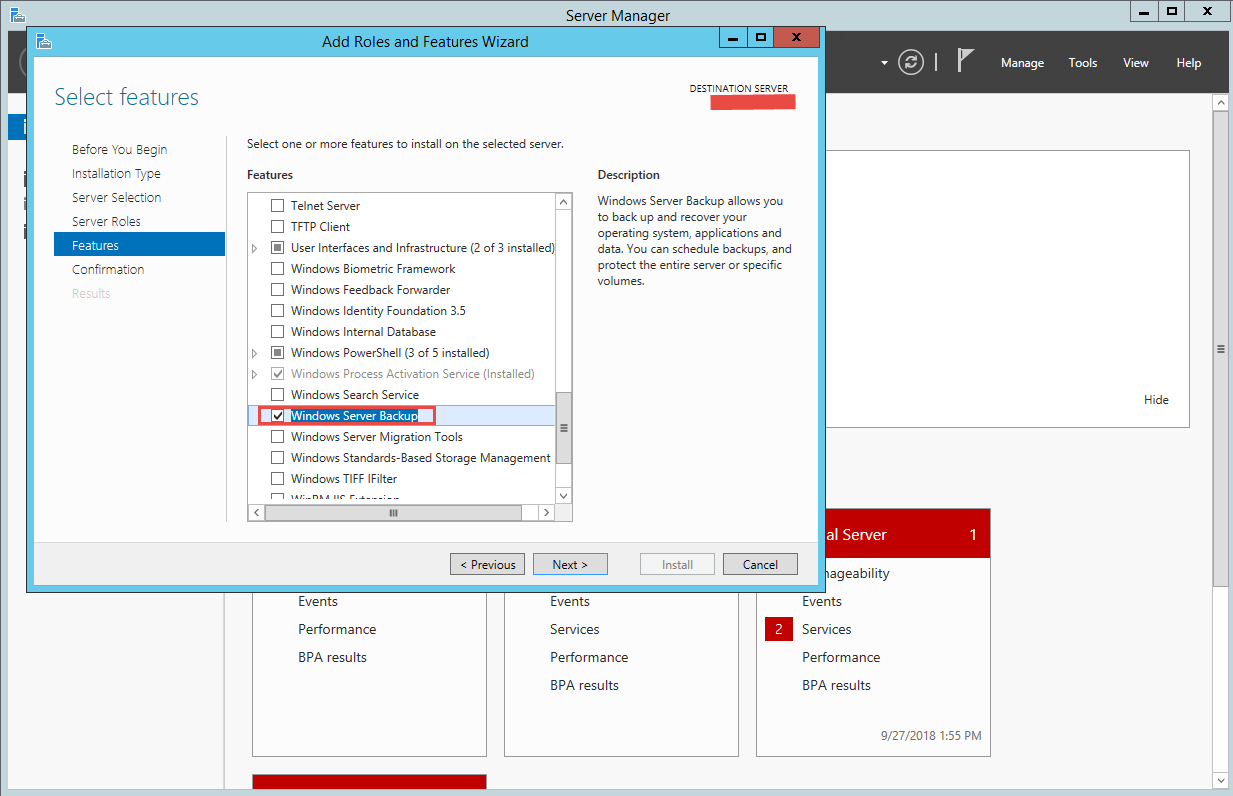
Task: Open the Manage menu
Action: pos(1022,63)
